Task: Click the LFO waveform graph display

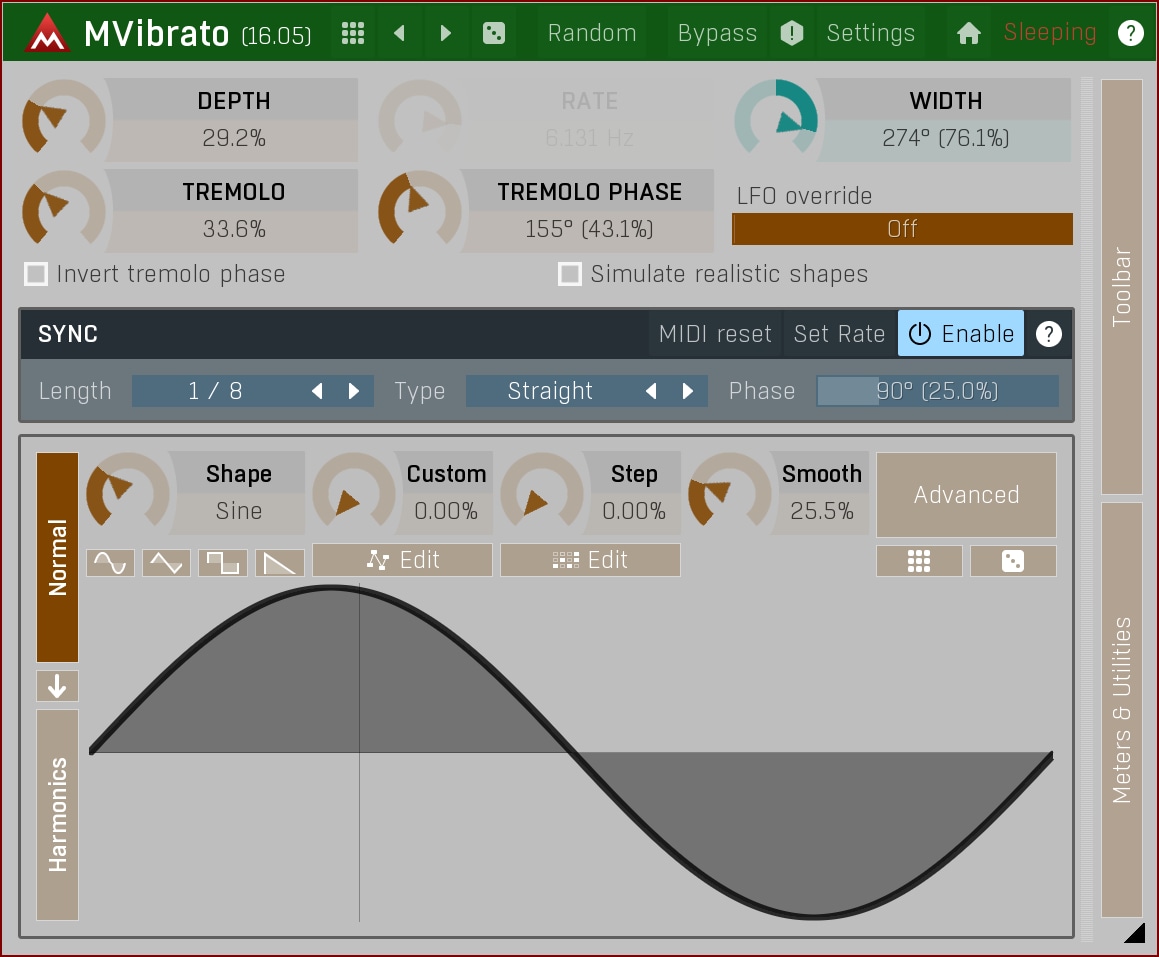Action: coord(571,752)
